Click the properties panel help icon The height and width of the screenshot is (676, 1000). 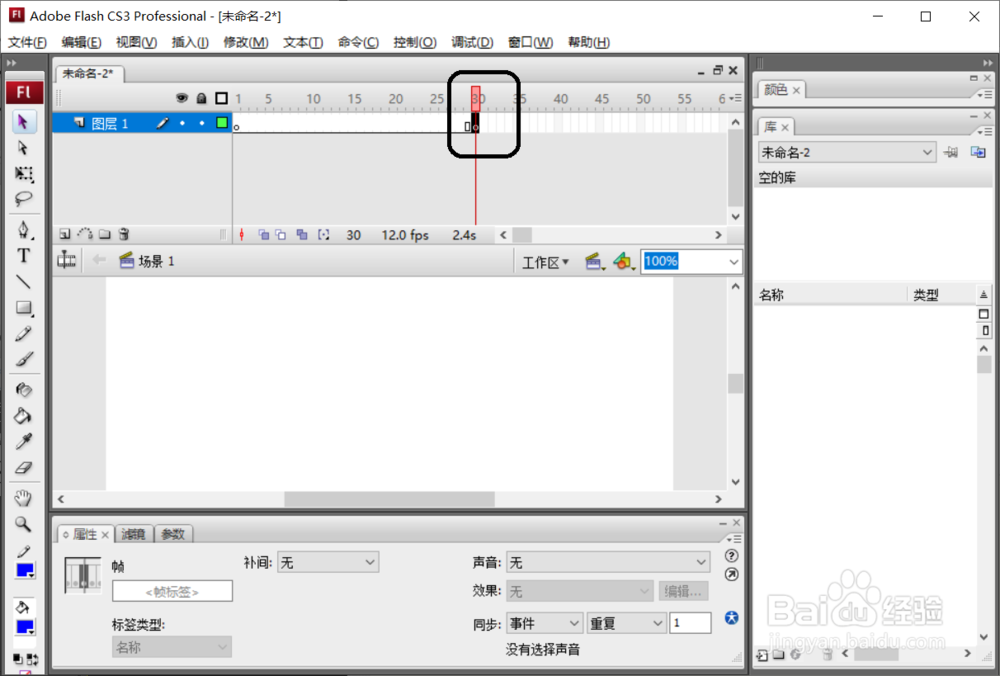[732, 555]
